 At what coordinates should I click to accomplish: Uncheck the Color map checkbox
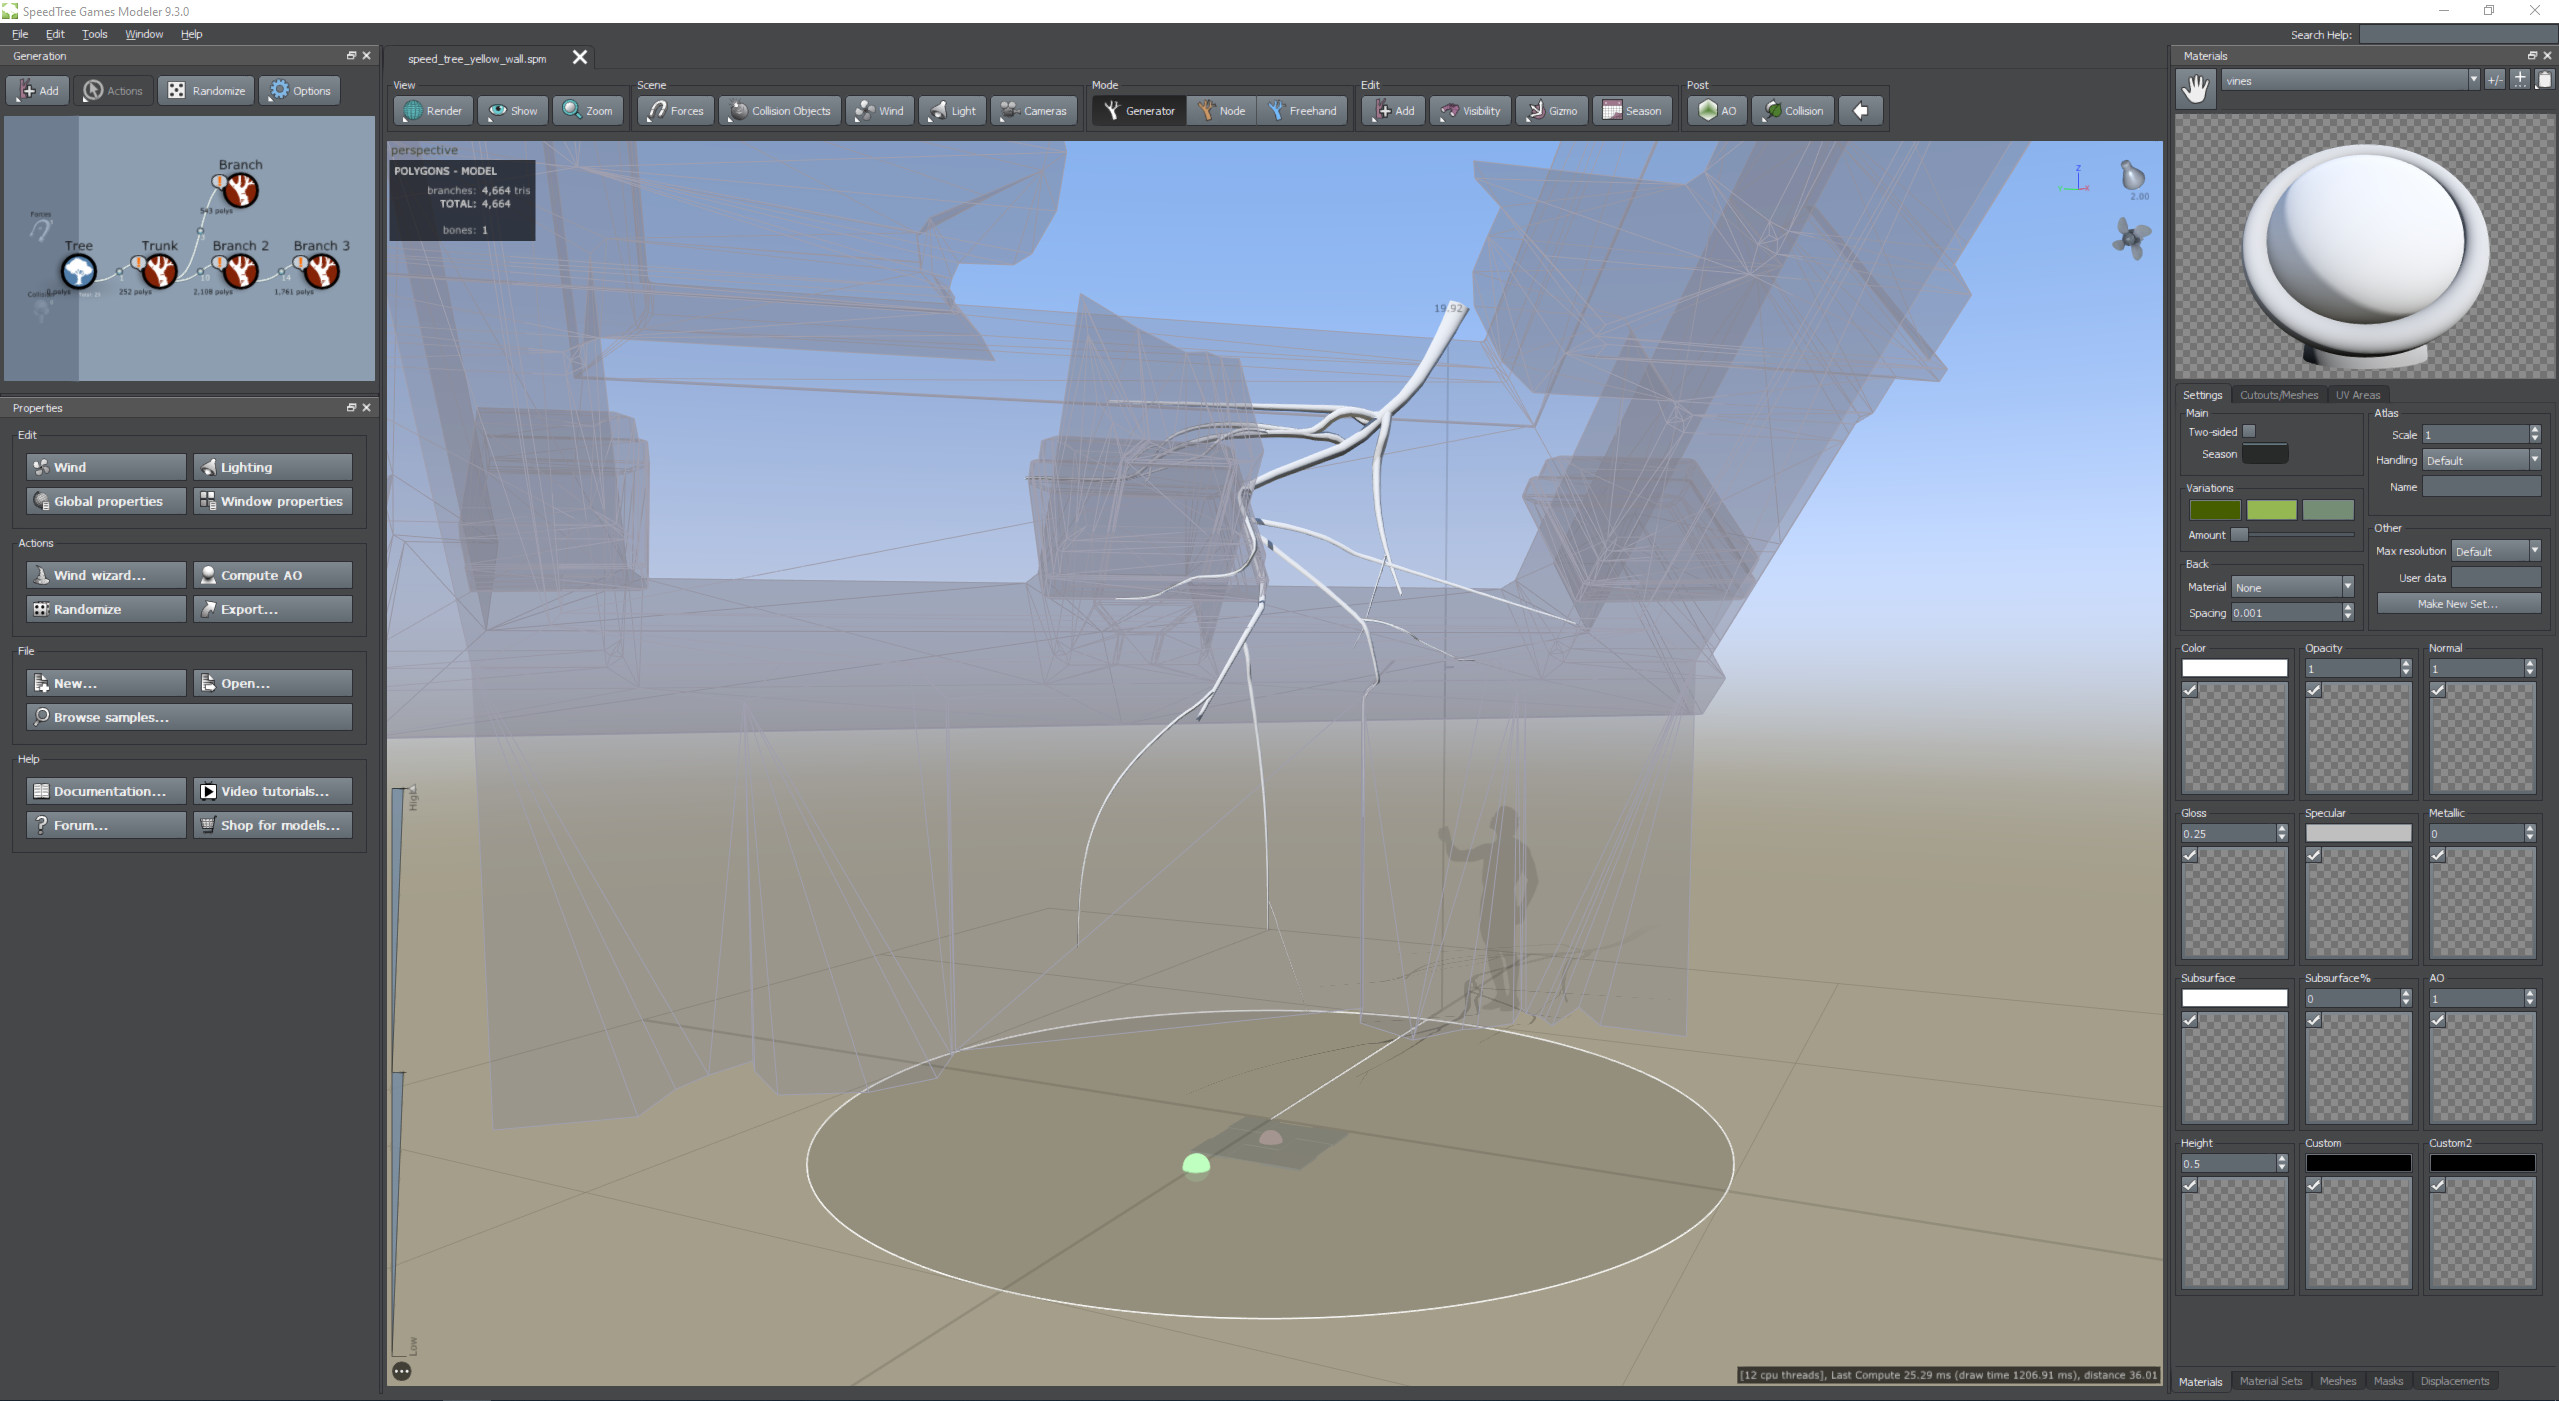(2190, 690)
